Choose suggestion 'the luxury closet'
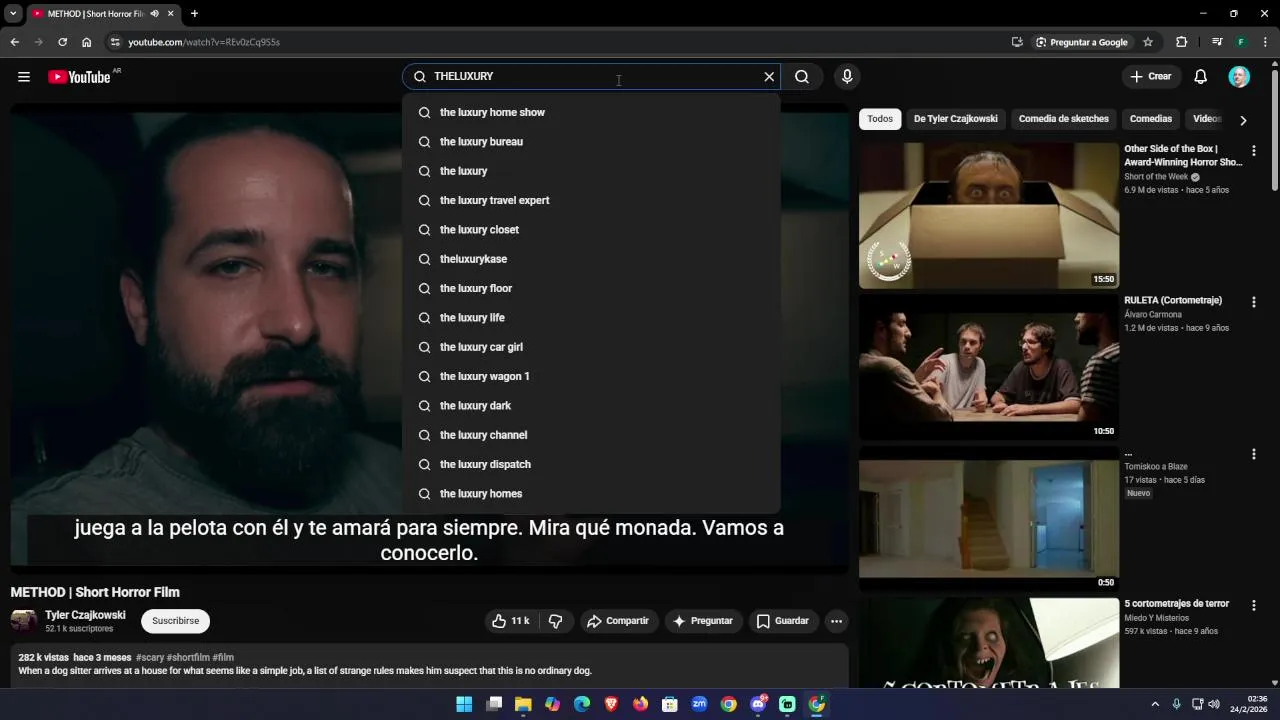The width and height of the screenshot is (1280, 720). (591, 230)
